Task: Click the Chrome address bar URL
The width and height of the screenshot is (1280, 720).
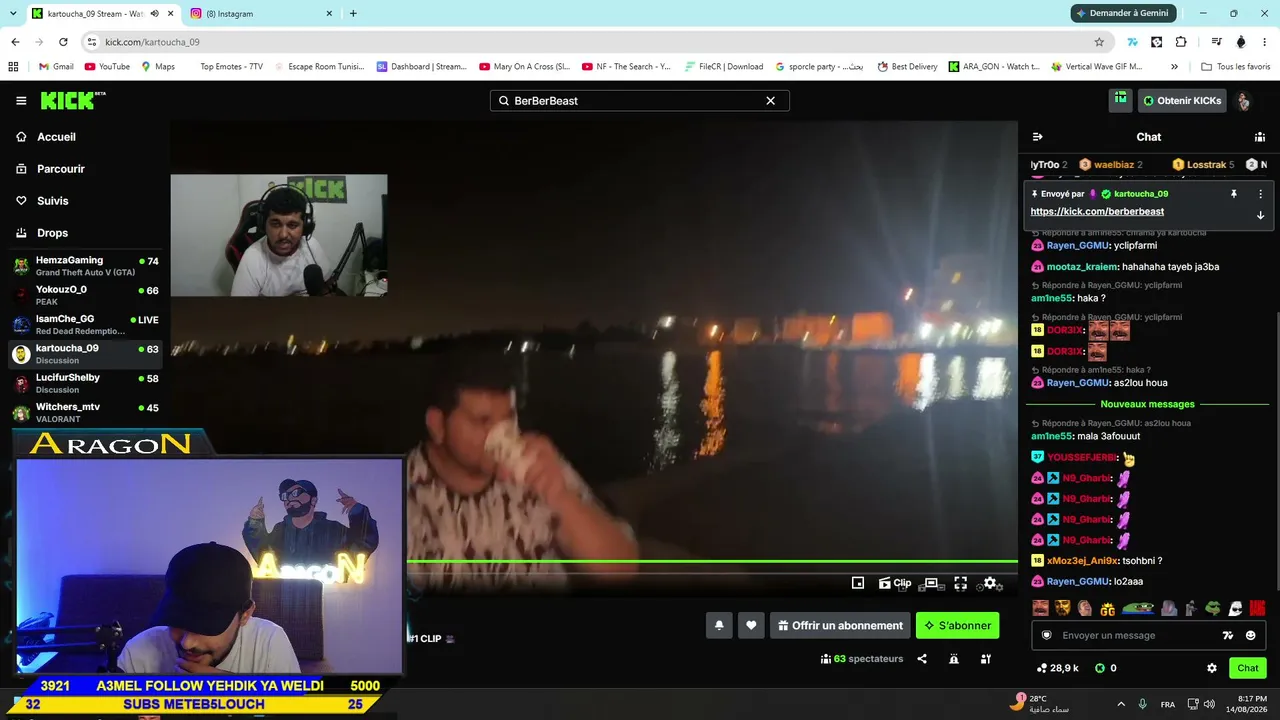Action: click(152, 42)
